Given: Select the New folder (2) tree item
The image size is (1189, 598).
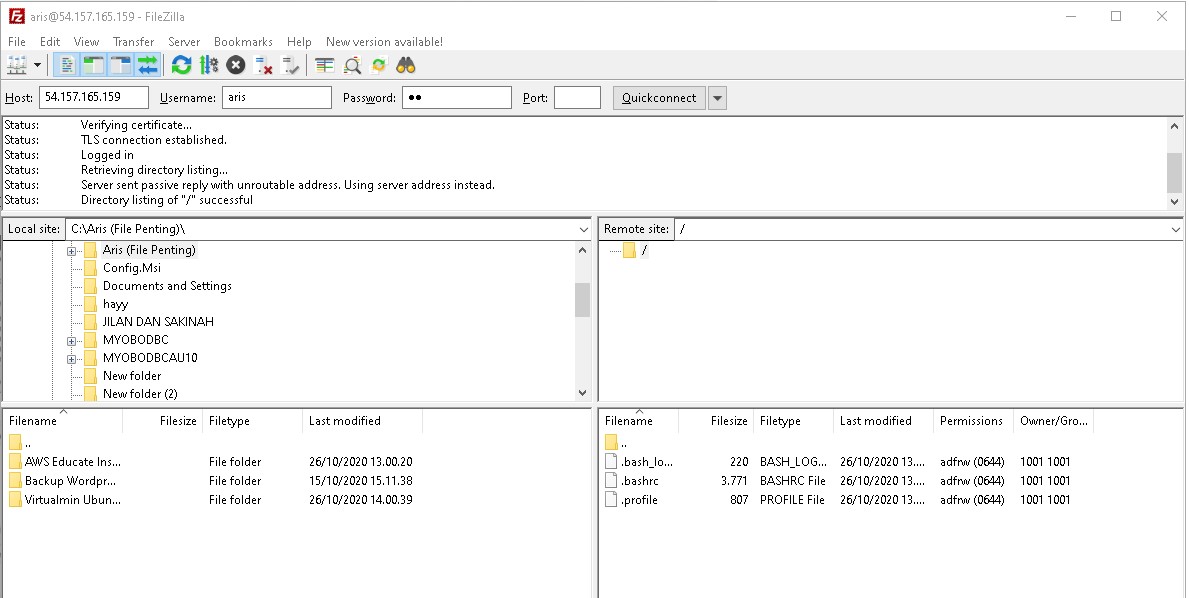Looking at the screenshot, I should [x=140, y=393].
